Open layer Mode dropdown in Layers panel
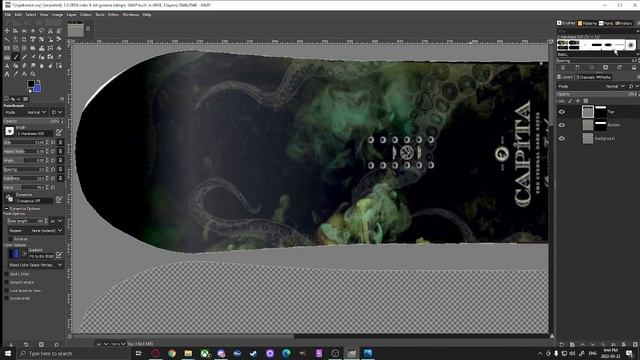Screen dimensions: 640x360 click(x=592, y=86)
